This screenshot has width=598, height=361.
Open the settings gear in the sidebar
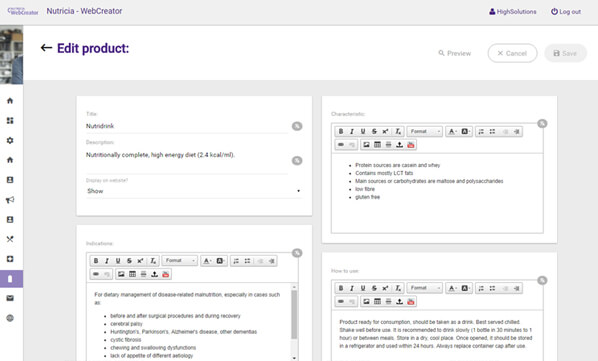click(x=10, y=140)
